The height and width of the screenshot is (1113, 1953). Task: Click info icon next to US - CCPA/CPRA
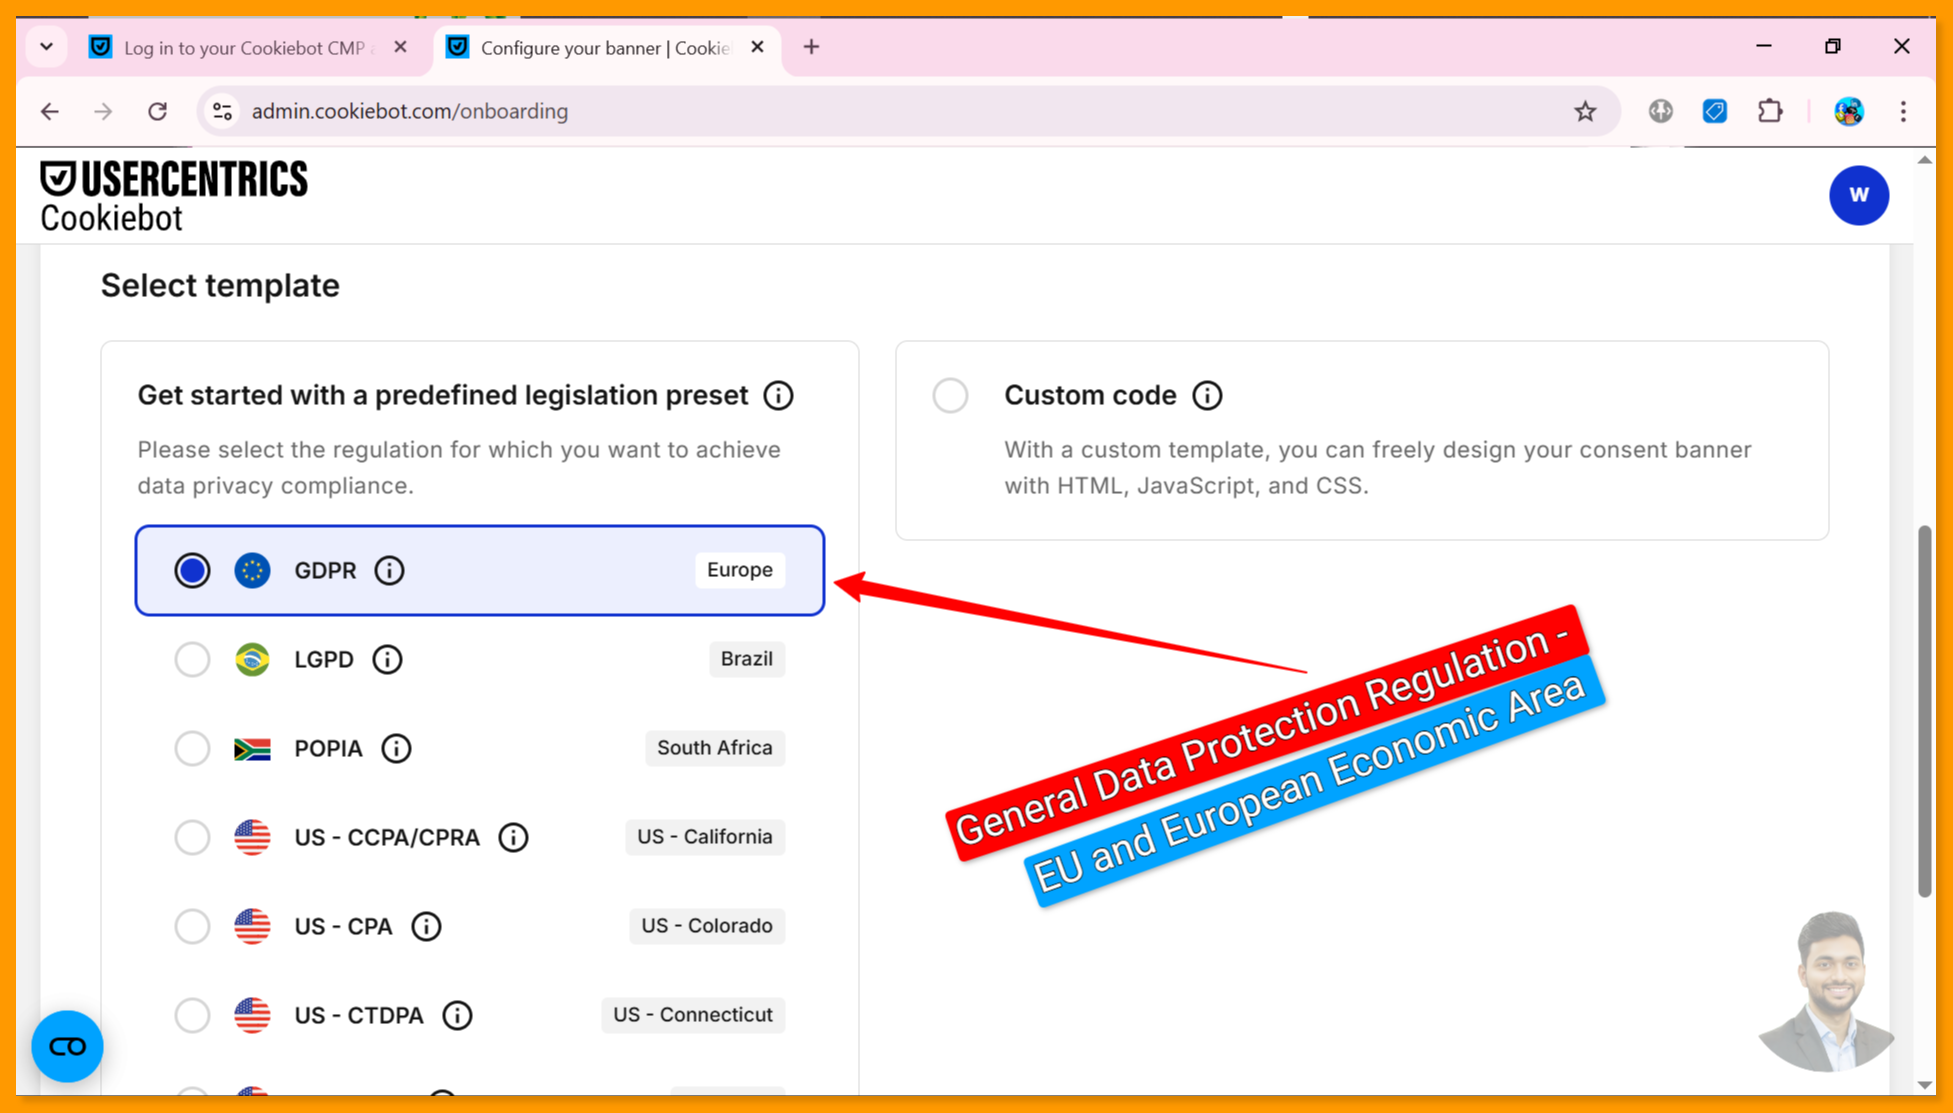[x=513, y=837]
